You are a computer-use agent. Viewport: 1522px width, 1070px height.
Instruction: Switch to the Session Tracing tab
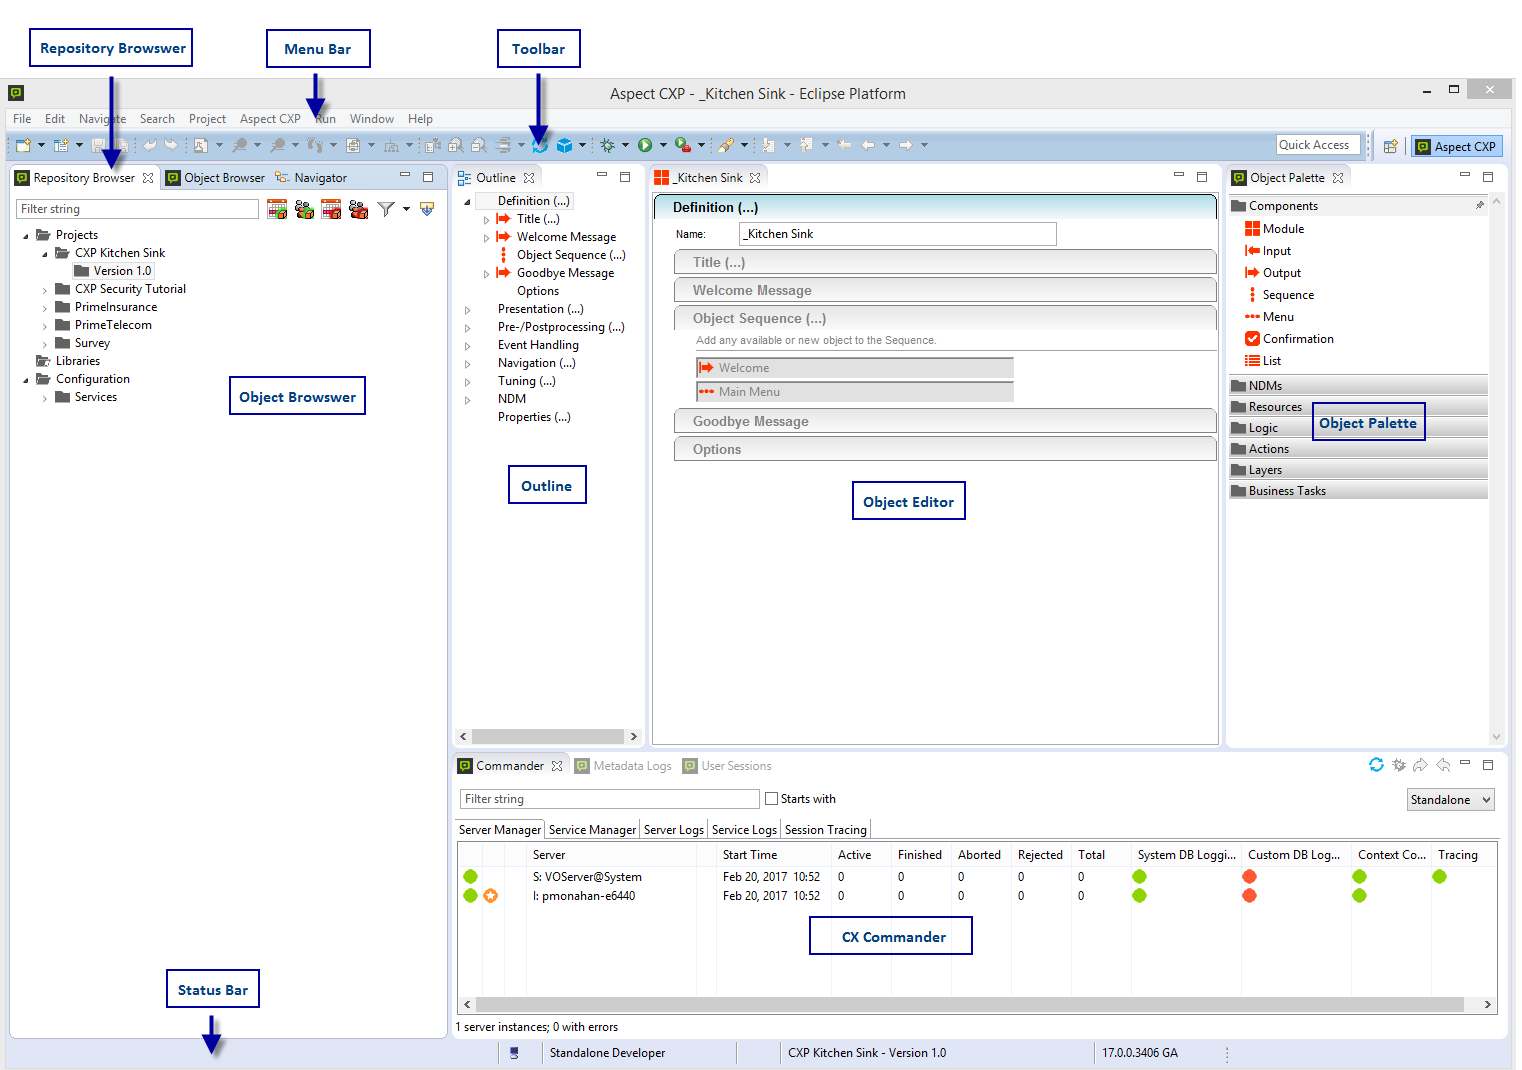tap(825, 829)
